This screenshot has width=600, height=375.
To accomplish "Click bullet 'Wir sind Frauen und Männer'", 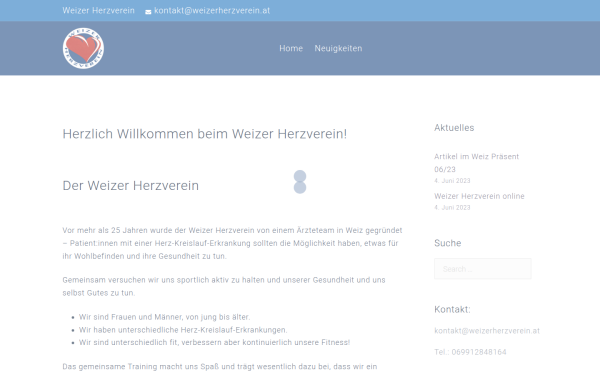I will click(165, 317).
